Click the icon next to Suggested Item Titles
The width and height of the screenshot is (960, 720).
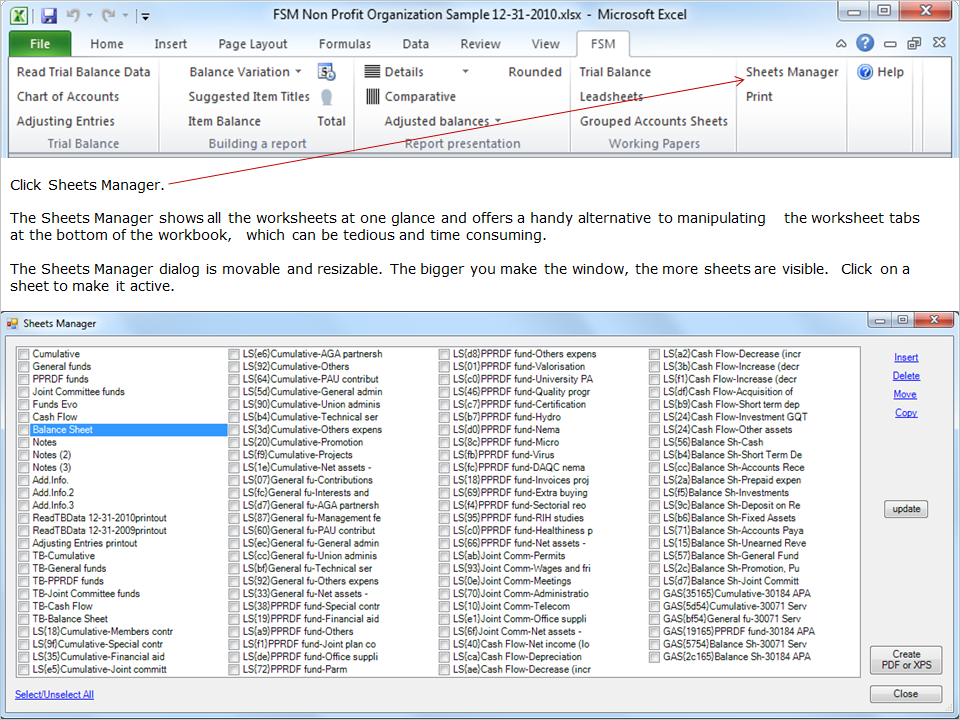pyautogui.click(x=327, y=97)
